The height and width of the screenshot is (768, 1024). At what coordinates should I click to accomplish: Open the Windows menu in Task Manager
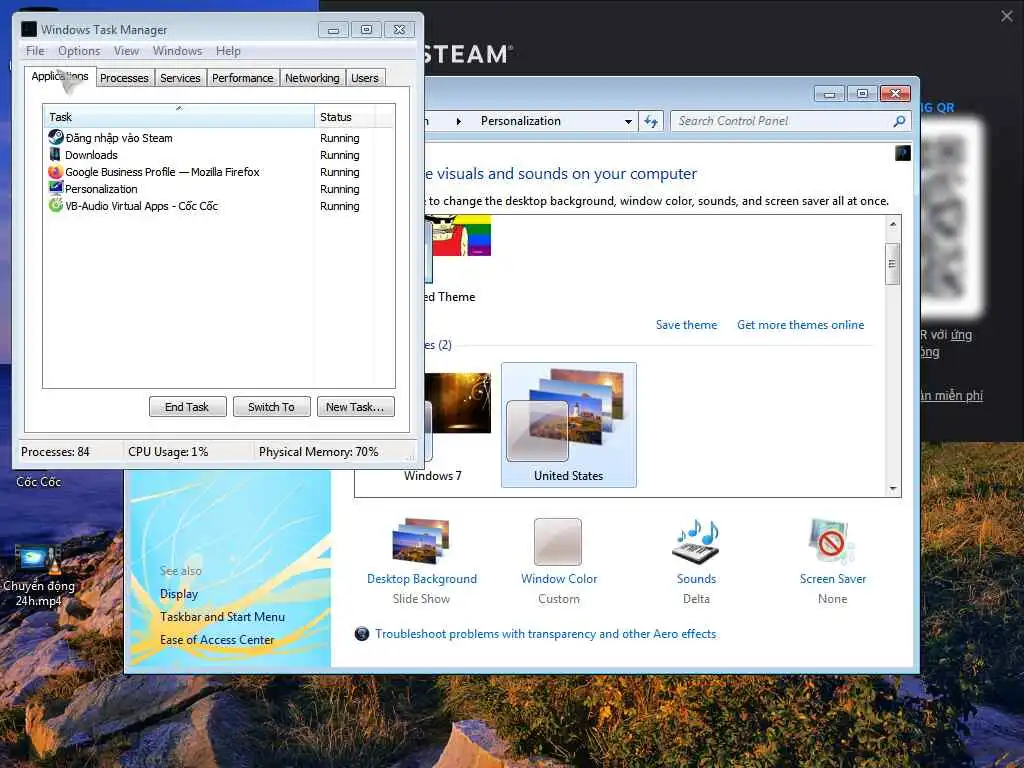177,51
